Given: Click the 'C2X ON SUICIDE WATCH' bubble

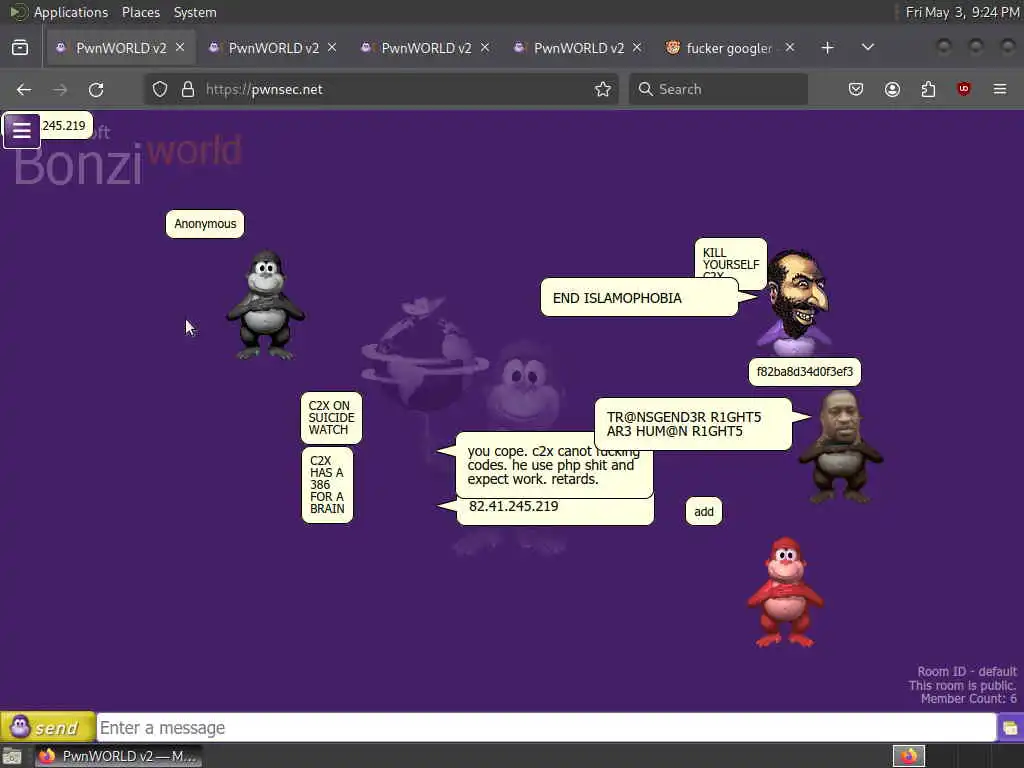Looking at the screenshot, I should click(x=332, y=417).
